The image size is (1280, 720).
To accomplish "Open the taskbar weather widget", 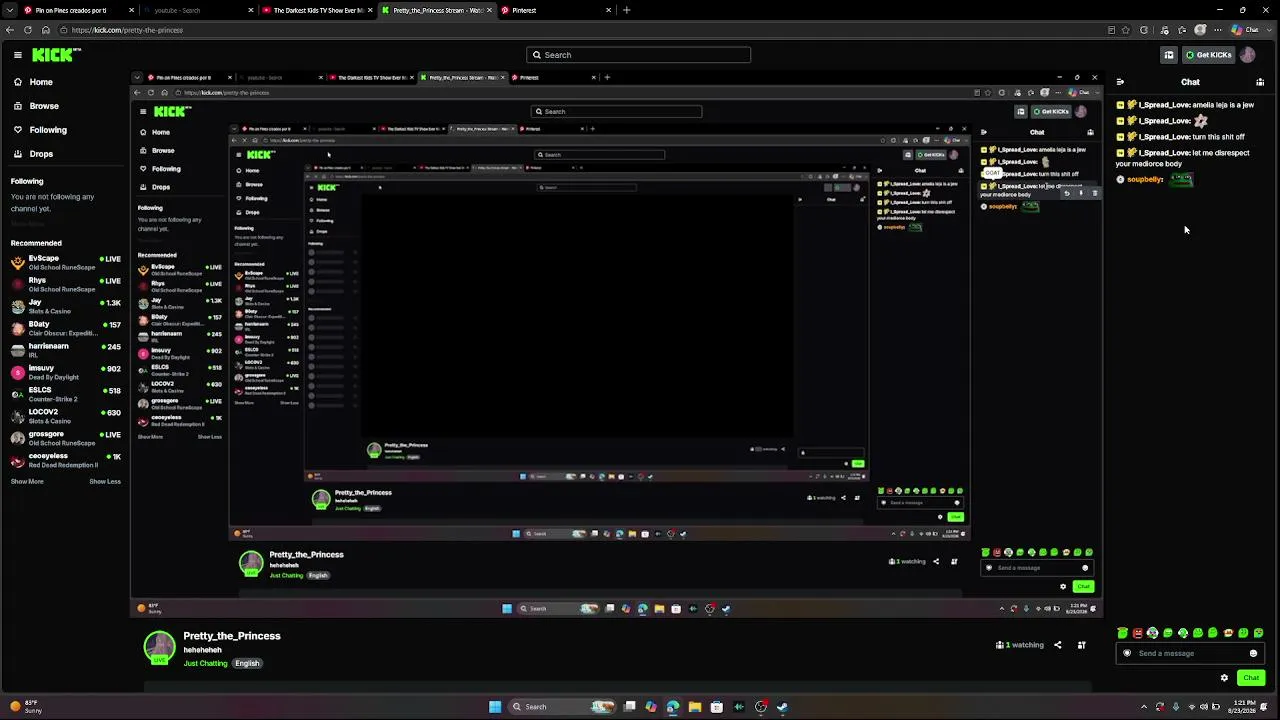I will tap(22, 707).
